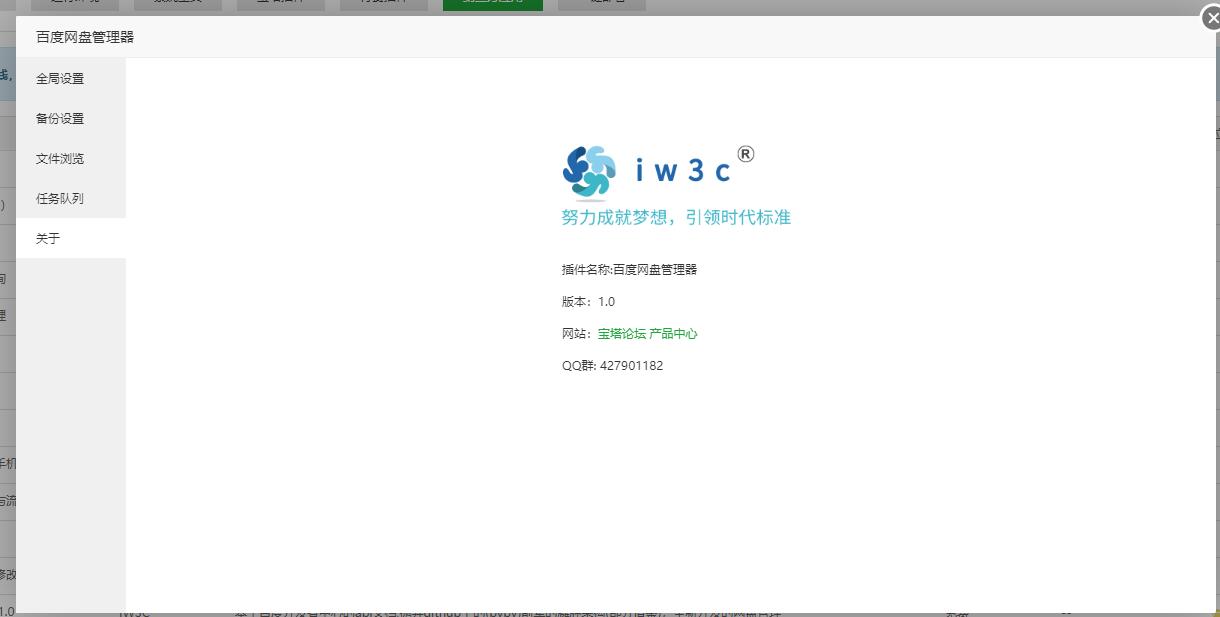The image size is (1220, 617).
Task: Switch to 备份设置 tab
Action: [71, 118]
